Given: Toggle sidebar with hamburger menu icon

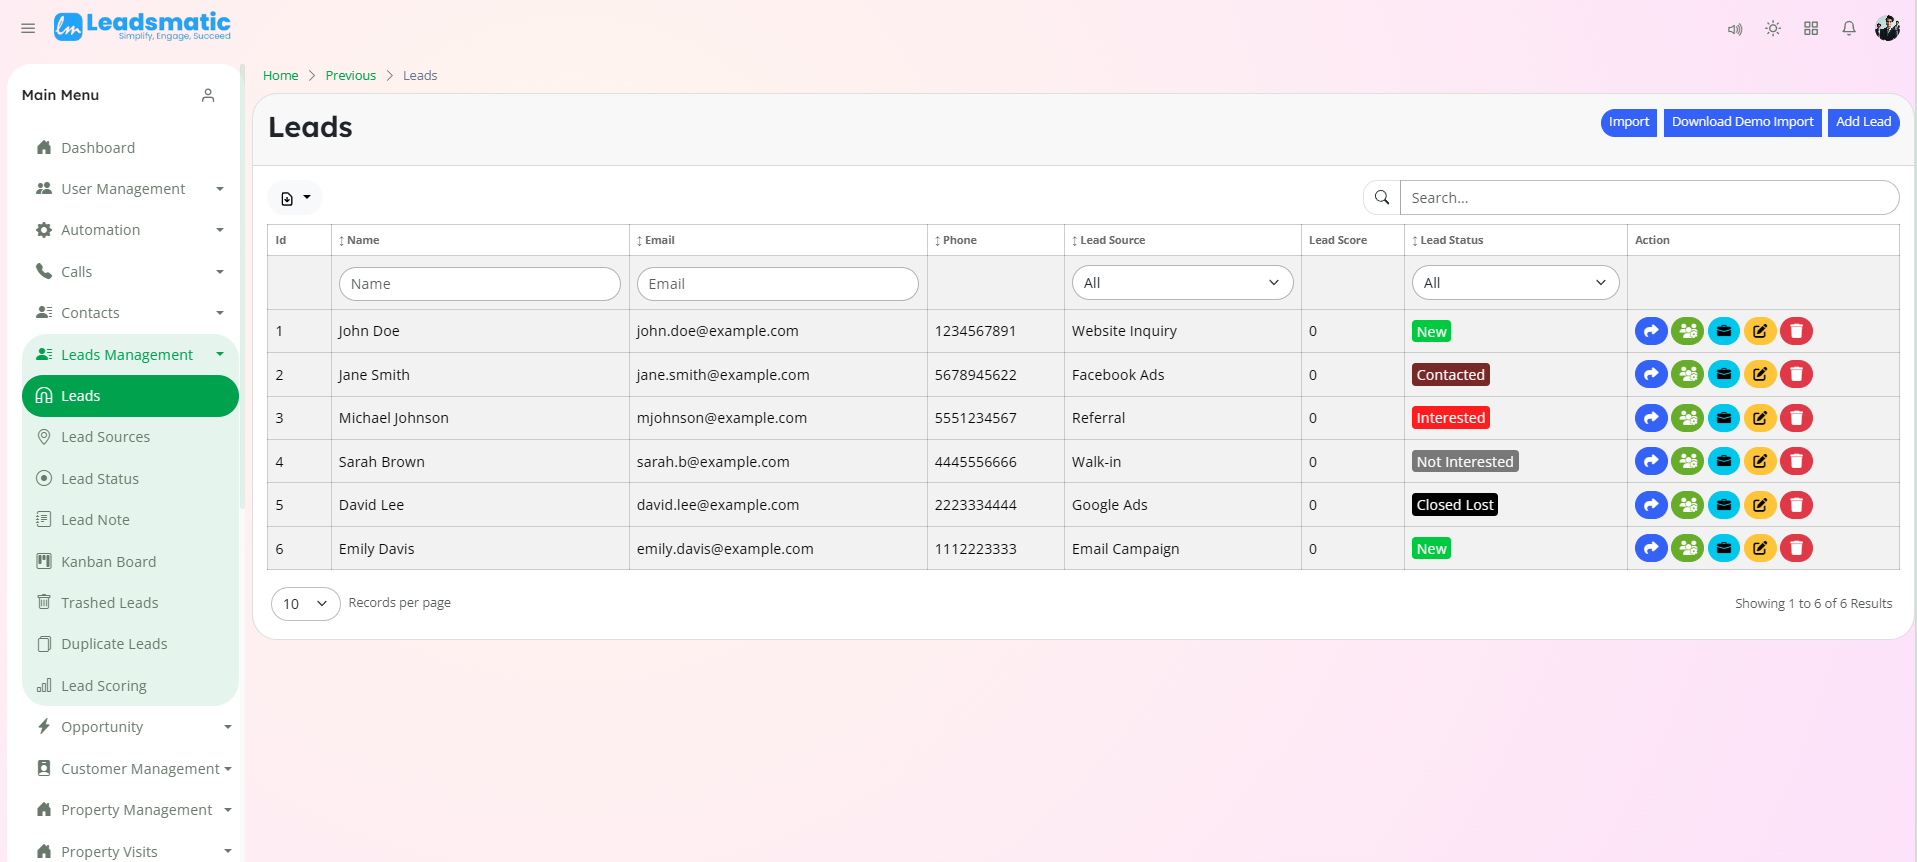Looking at the screenshot, I should pos(28,28).
